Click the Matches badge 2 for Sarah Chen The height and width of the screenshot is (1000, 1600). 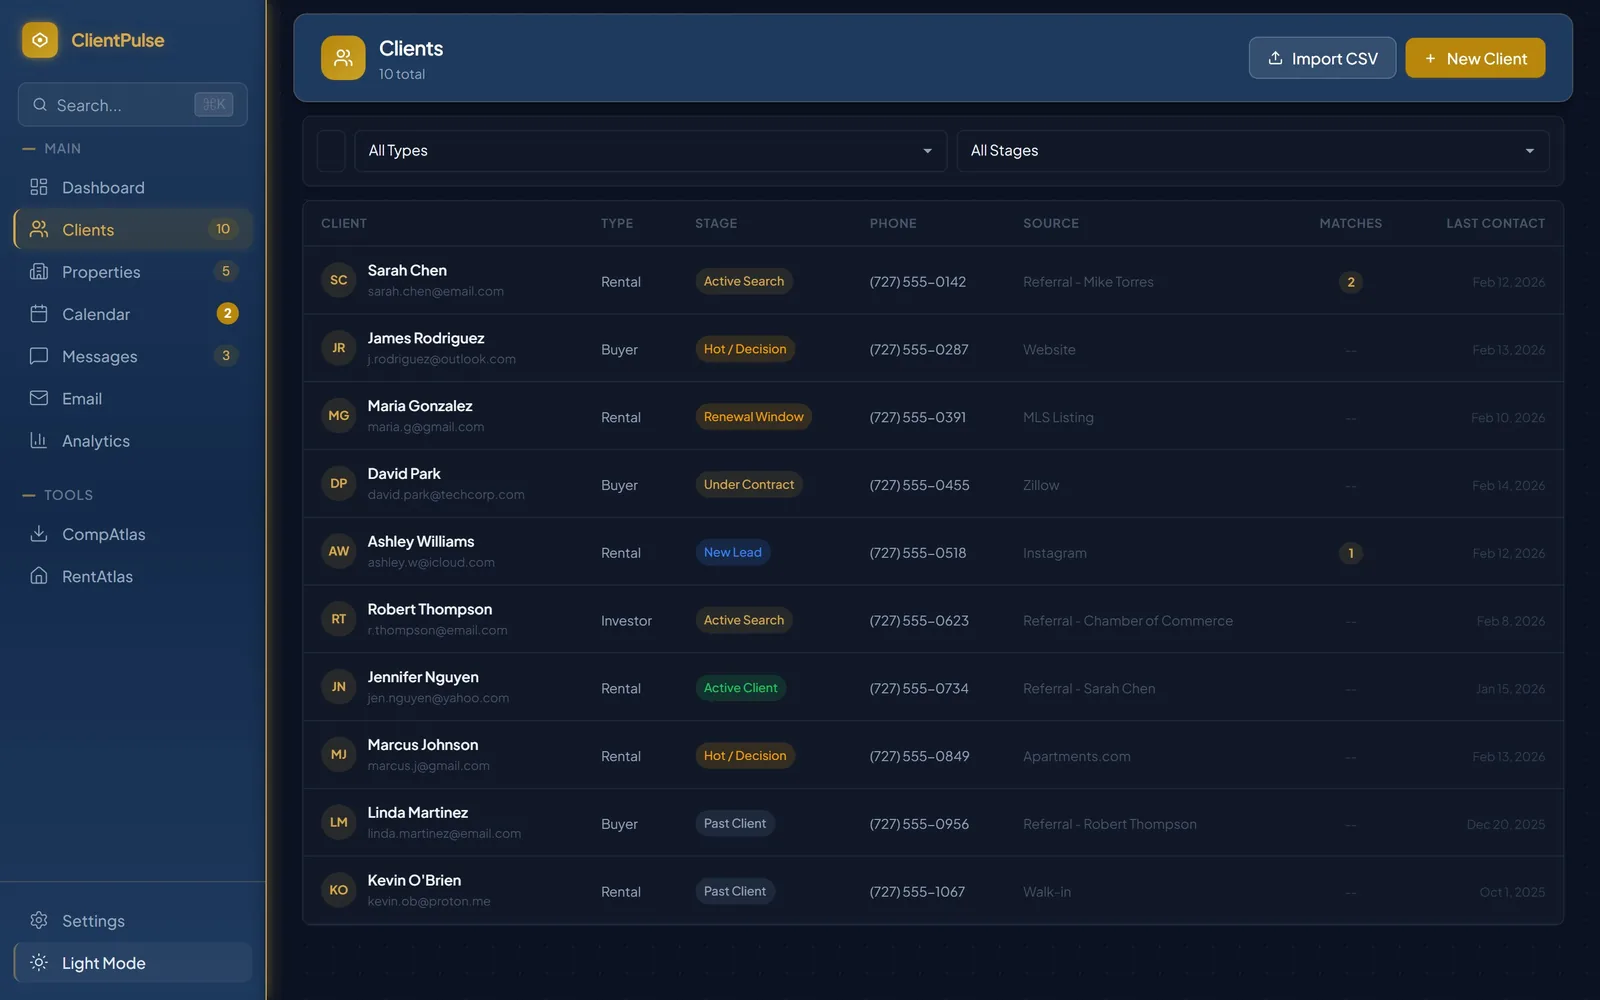(x=1350, y=282)
